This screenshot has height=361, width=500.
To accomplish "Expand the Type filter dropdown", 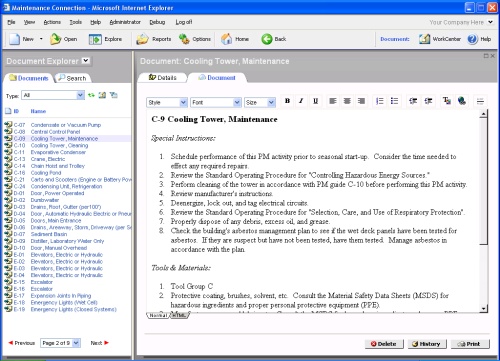I will point(53,95).
